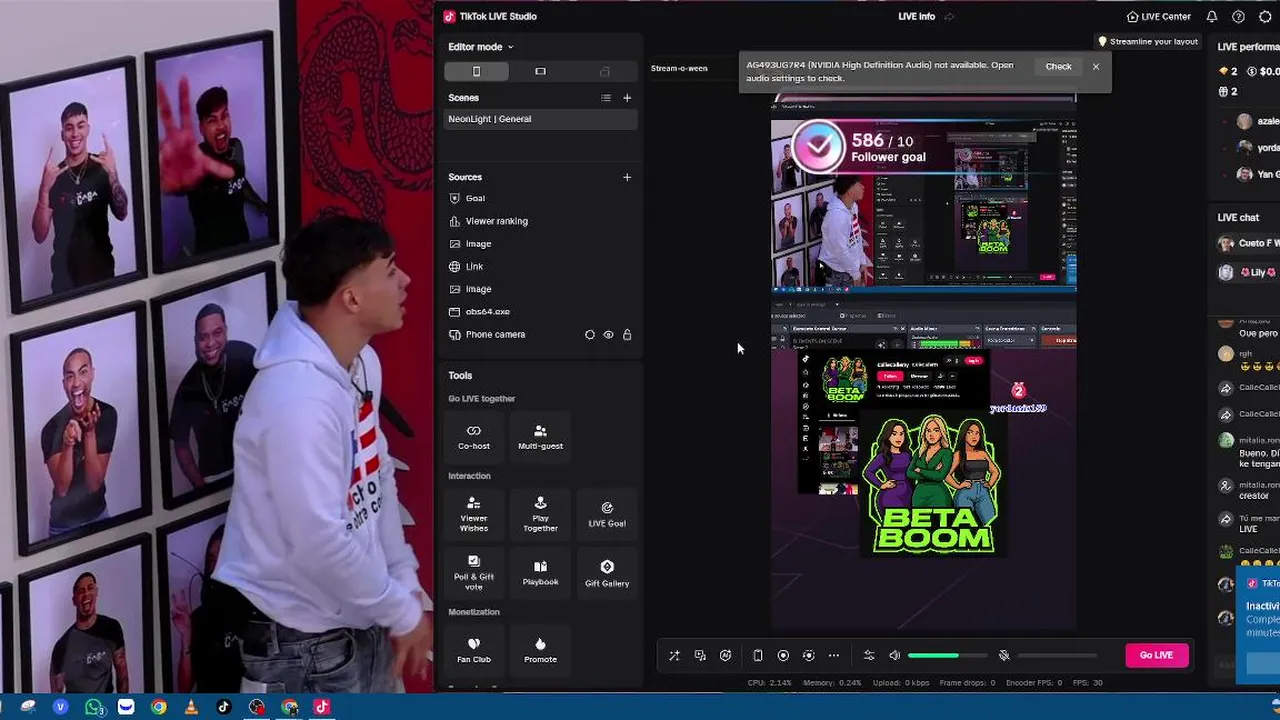Viewport: 1280px width, 720px height.
Task: Edit LIVE info title at the top
Action: click(926, 17)
